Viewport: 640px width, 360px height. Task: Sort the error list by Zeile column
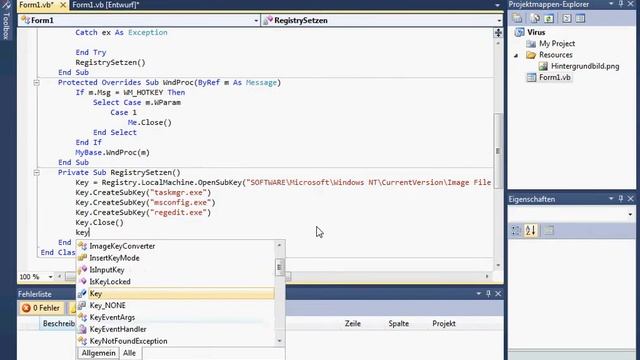click(x=353, y=324)
